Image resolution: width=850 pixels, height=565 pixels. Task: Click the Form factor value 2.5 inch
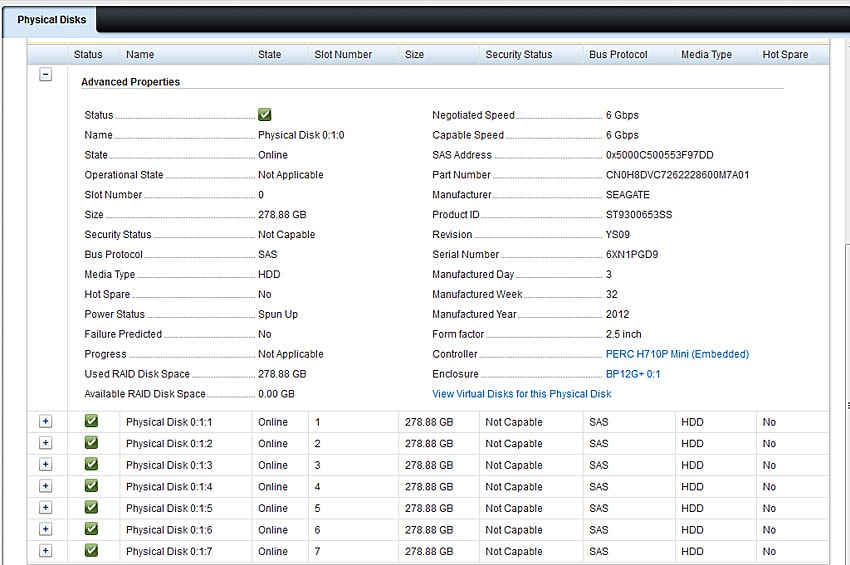tap(623, 335)
